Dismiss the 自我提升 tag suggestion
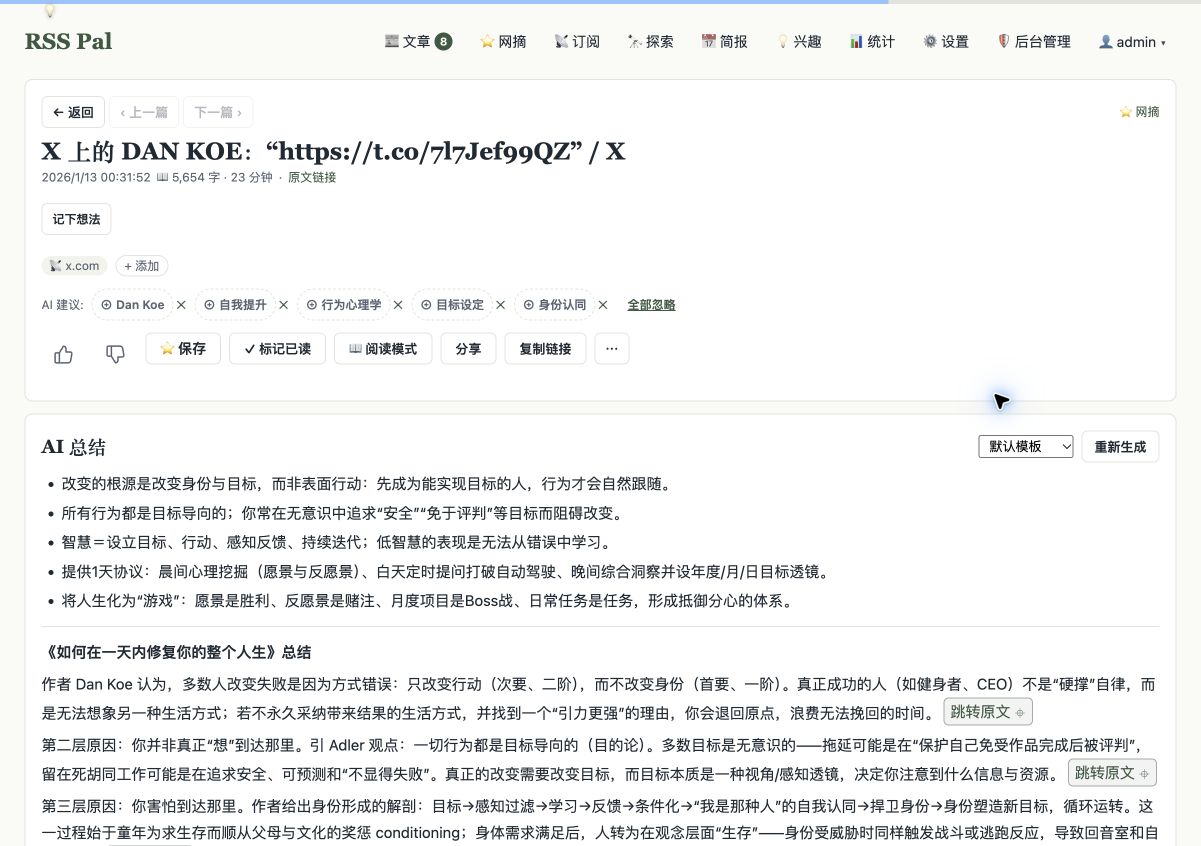 [x=283, y=305]
